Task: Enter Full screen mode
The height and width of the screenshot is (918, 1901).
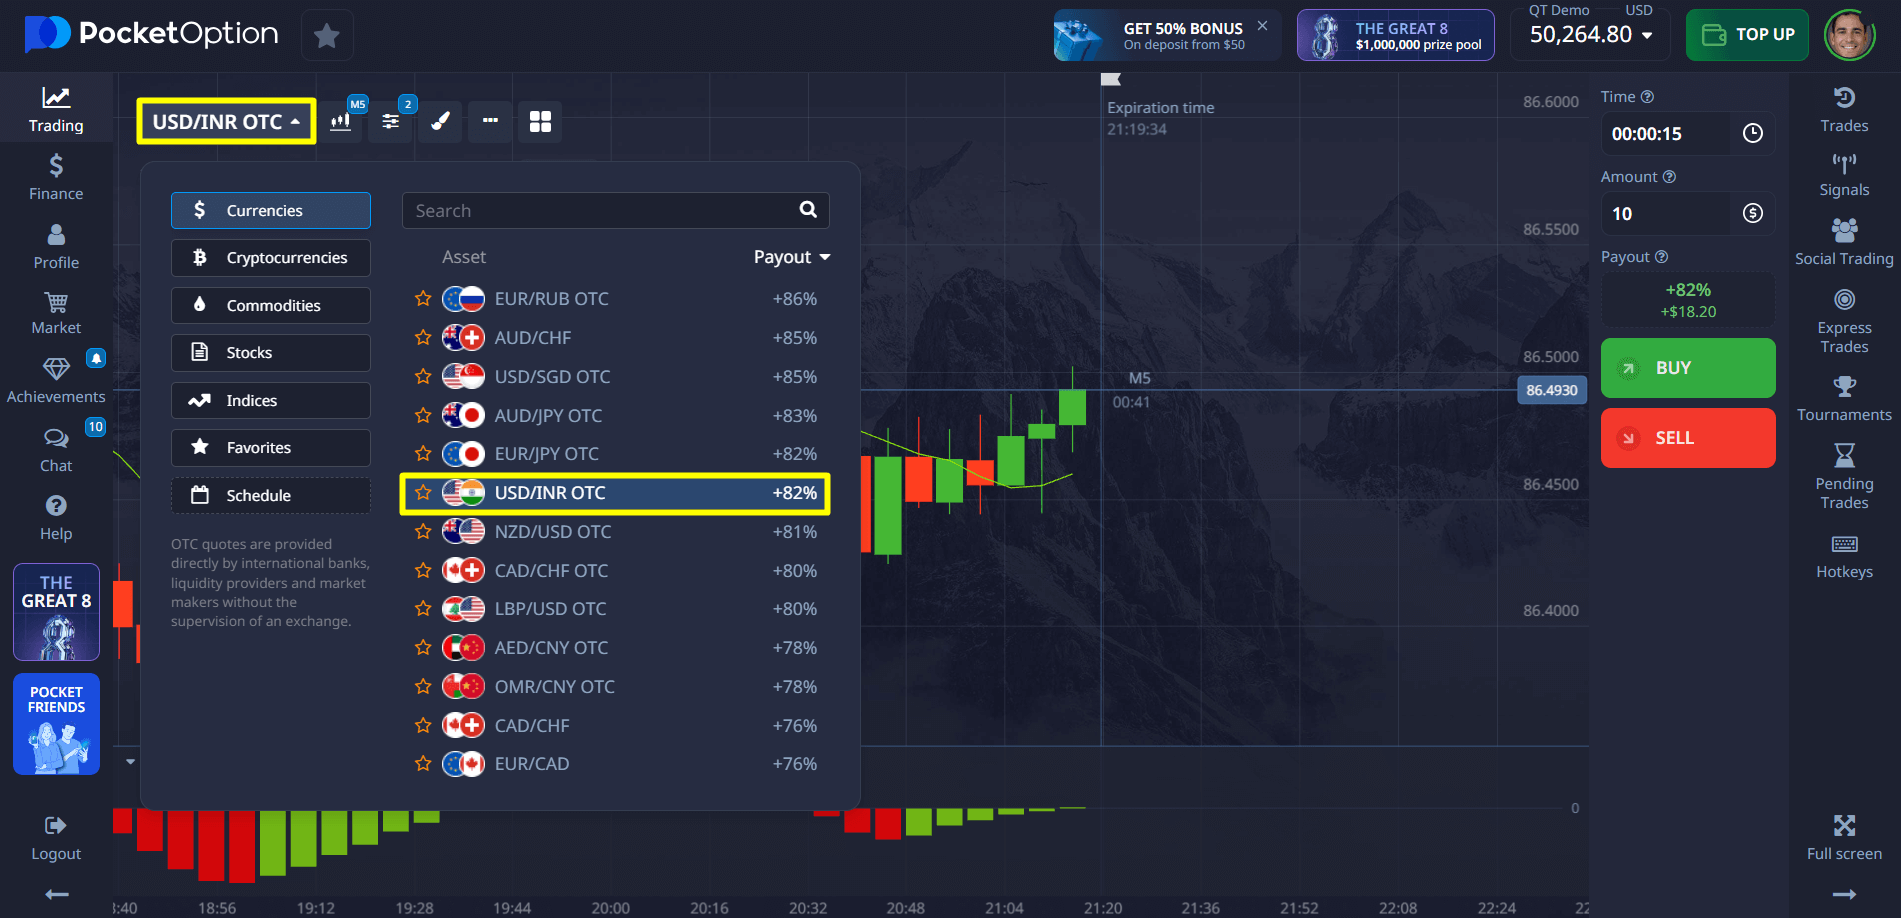Action: point(1843,837)
